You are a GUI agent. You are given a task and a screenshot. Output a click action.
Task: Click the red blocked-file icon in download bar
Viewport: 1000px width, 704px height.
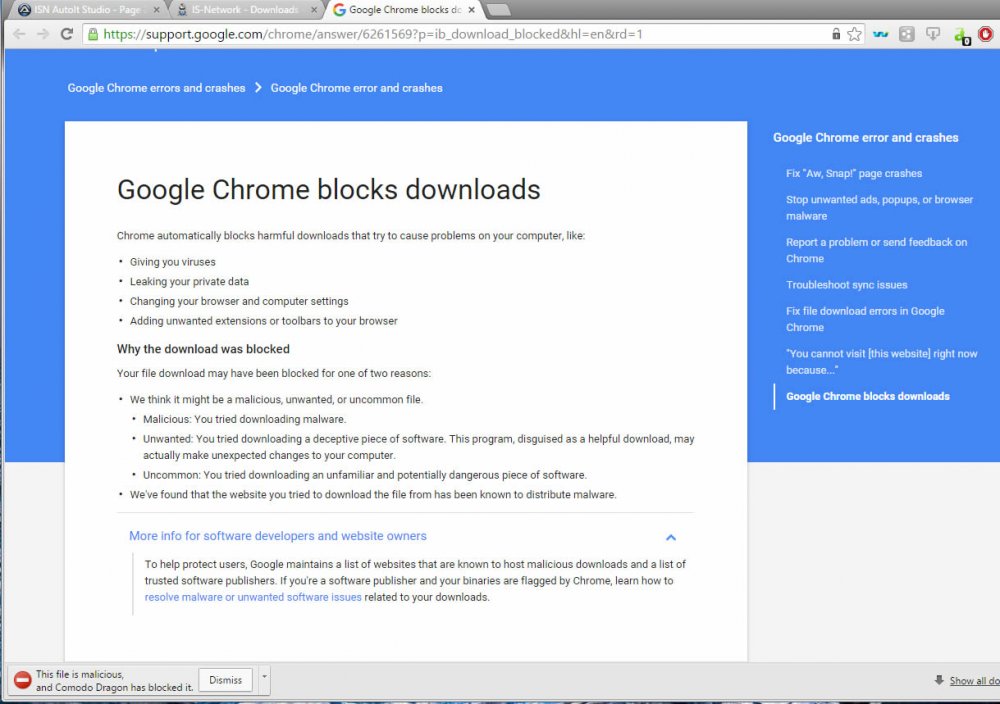click(x=22, y=680)
